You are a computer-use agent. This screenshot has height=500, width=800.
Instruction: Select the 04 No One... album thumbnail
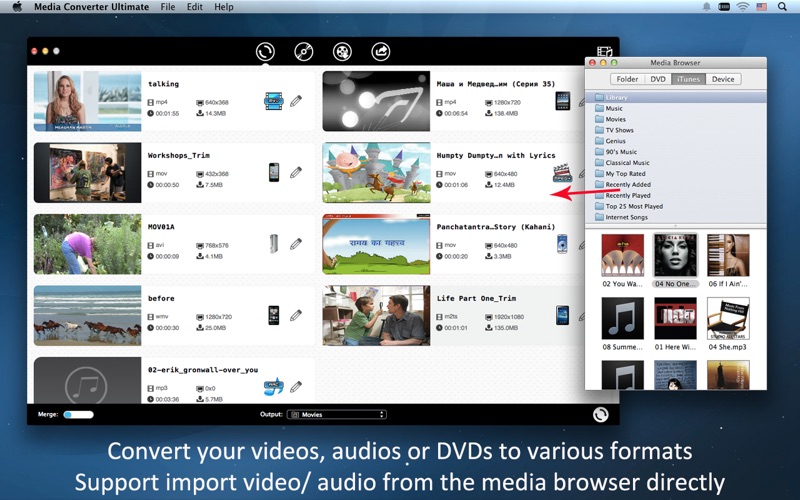click(x=676, y=255)
